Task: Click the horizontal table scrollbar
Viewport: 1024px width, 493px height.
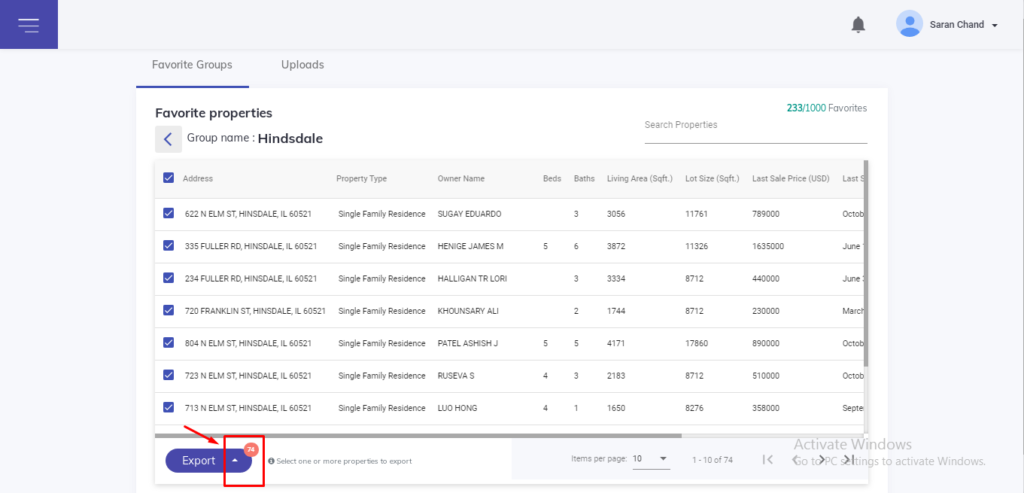Action: coord(418,435)
